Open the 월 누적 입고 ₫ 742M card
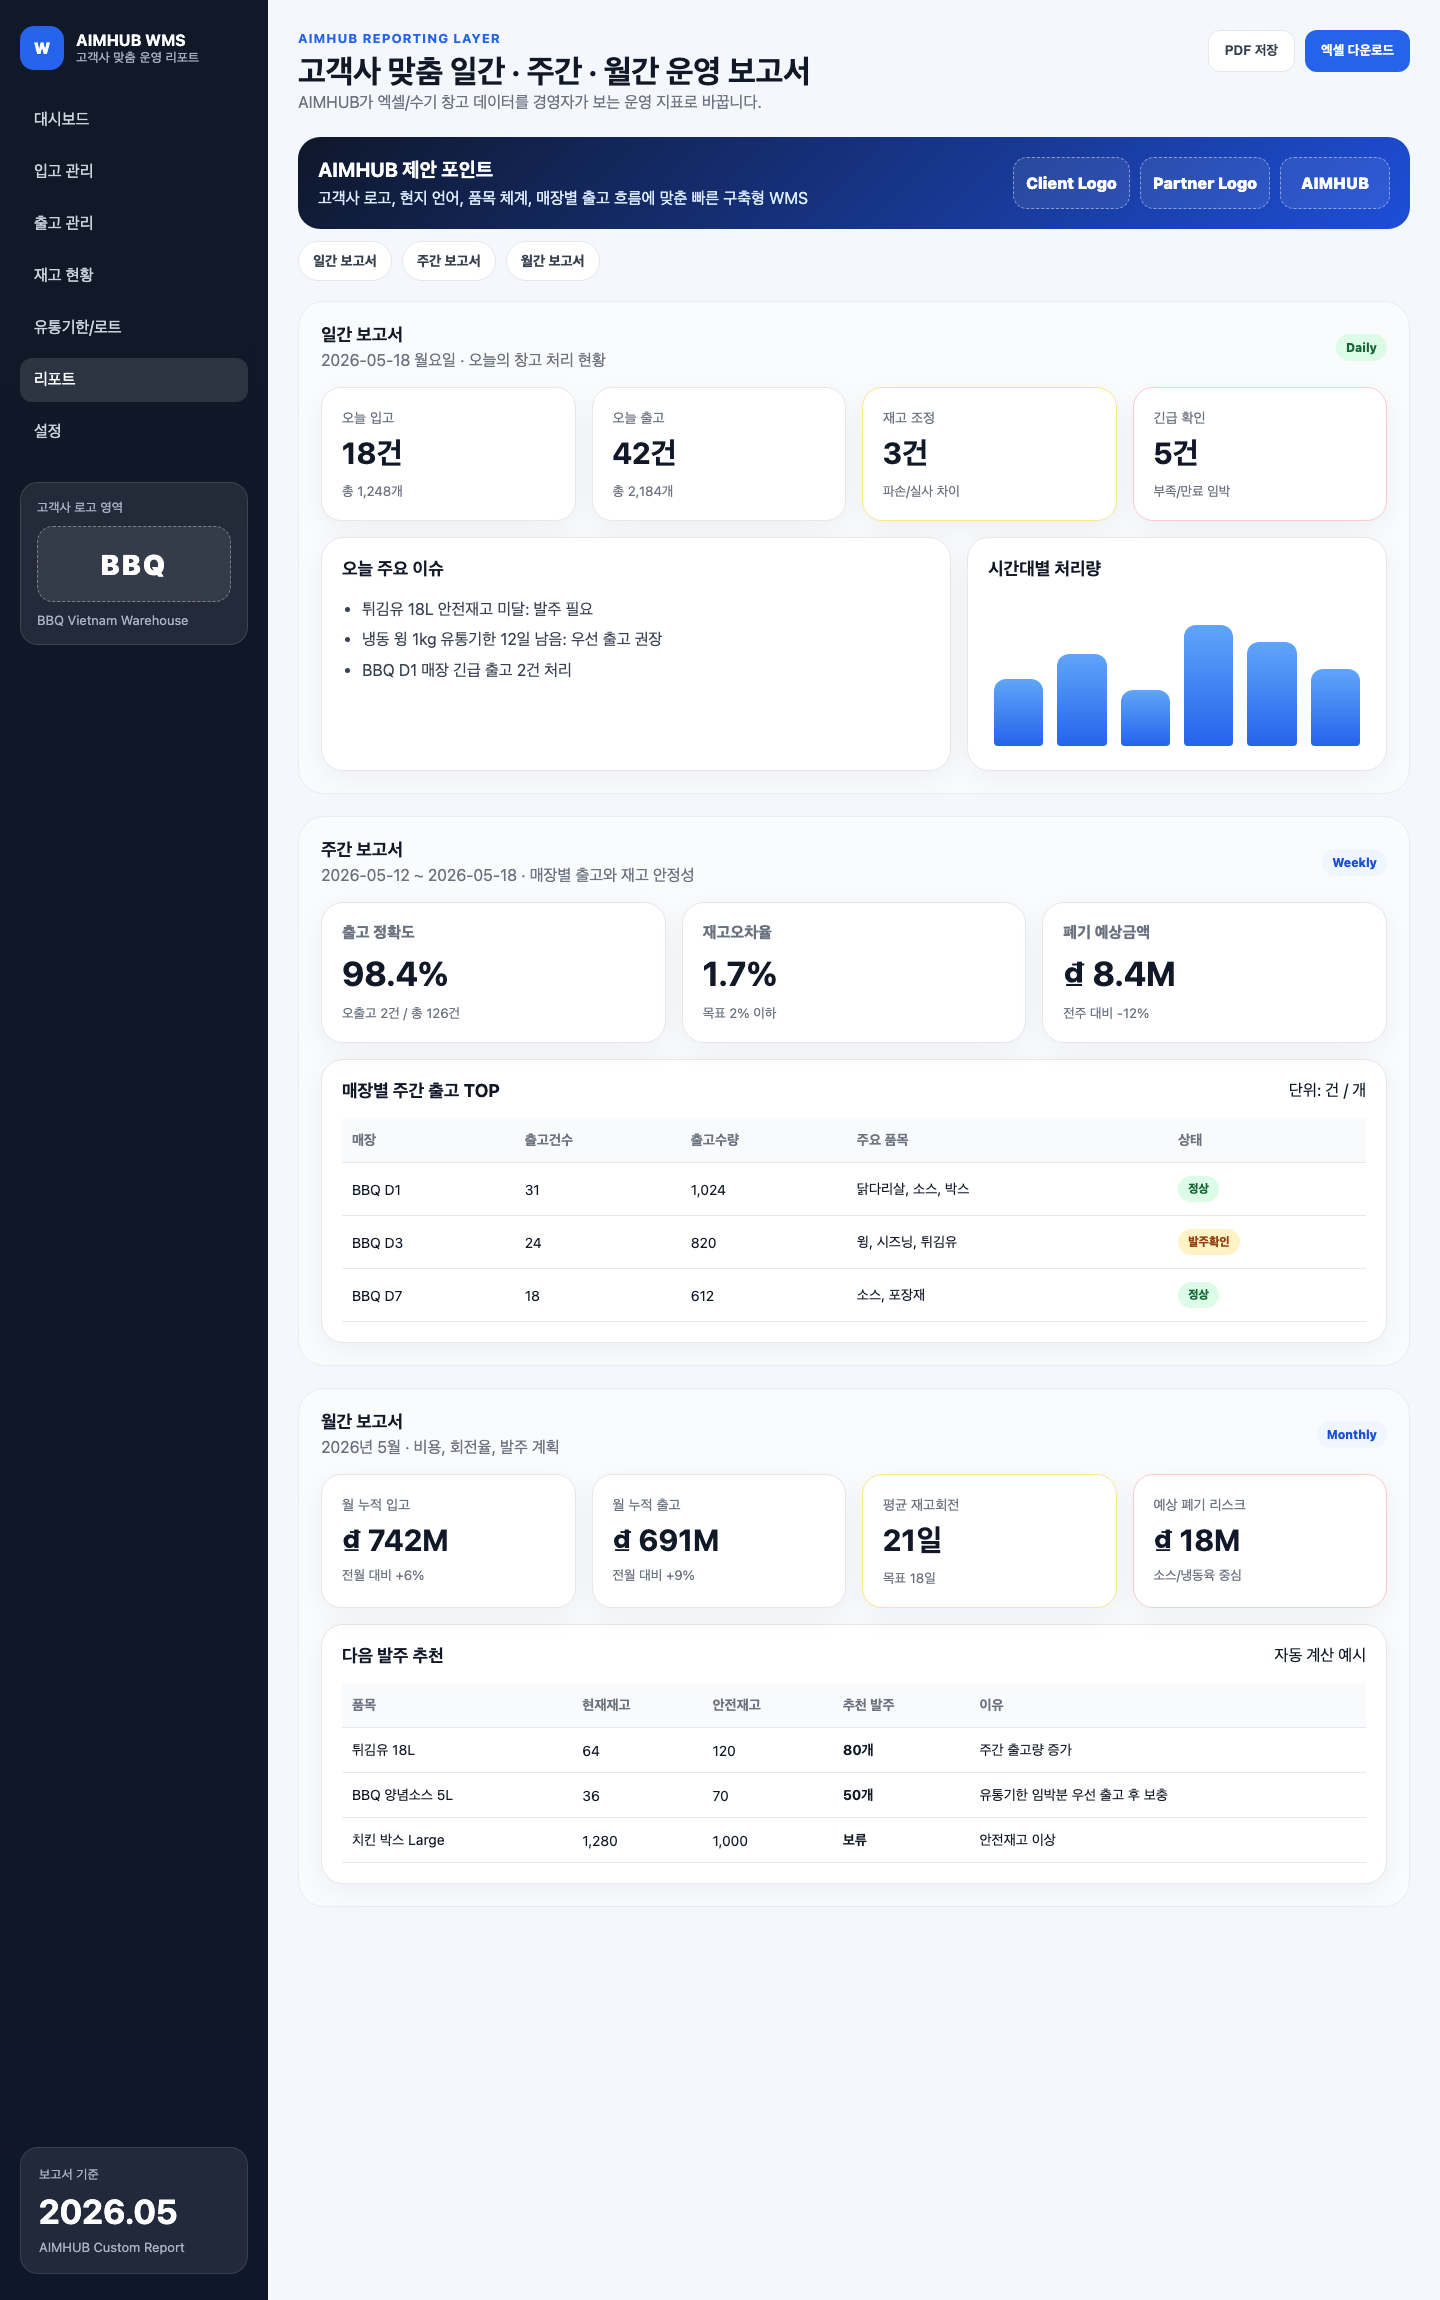Image resolution: width=1440 pixels, height=2300 pixels. pyautogui.click(x=448, y=1541)
